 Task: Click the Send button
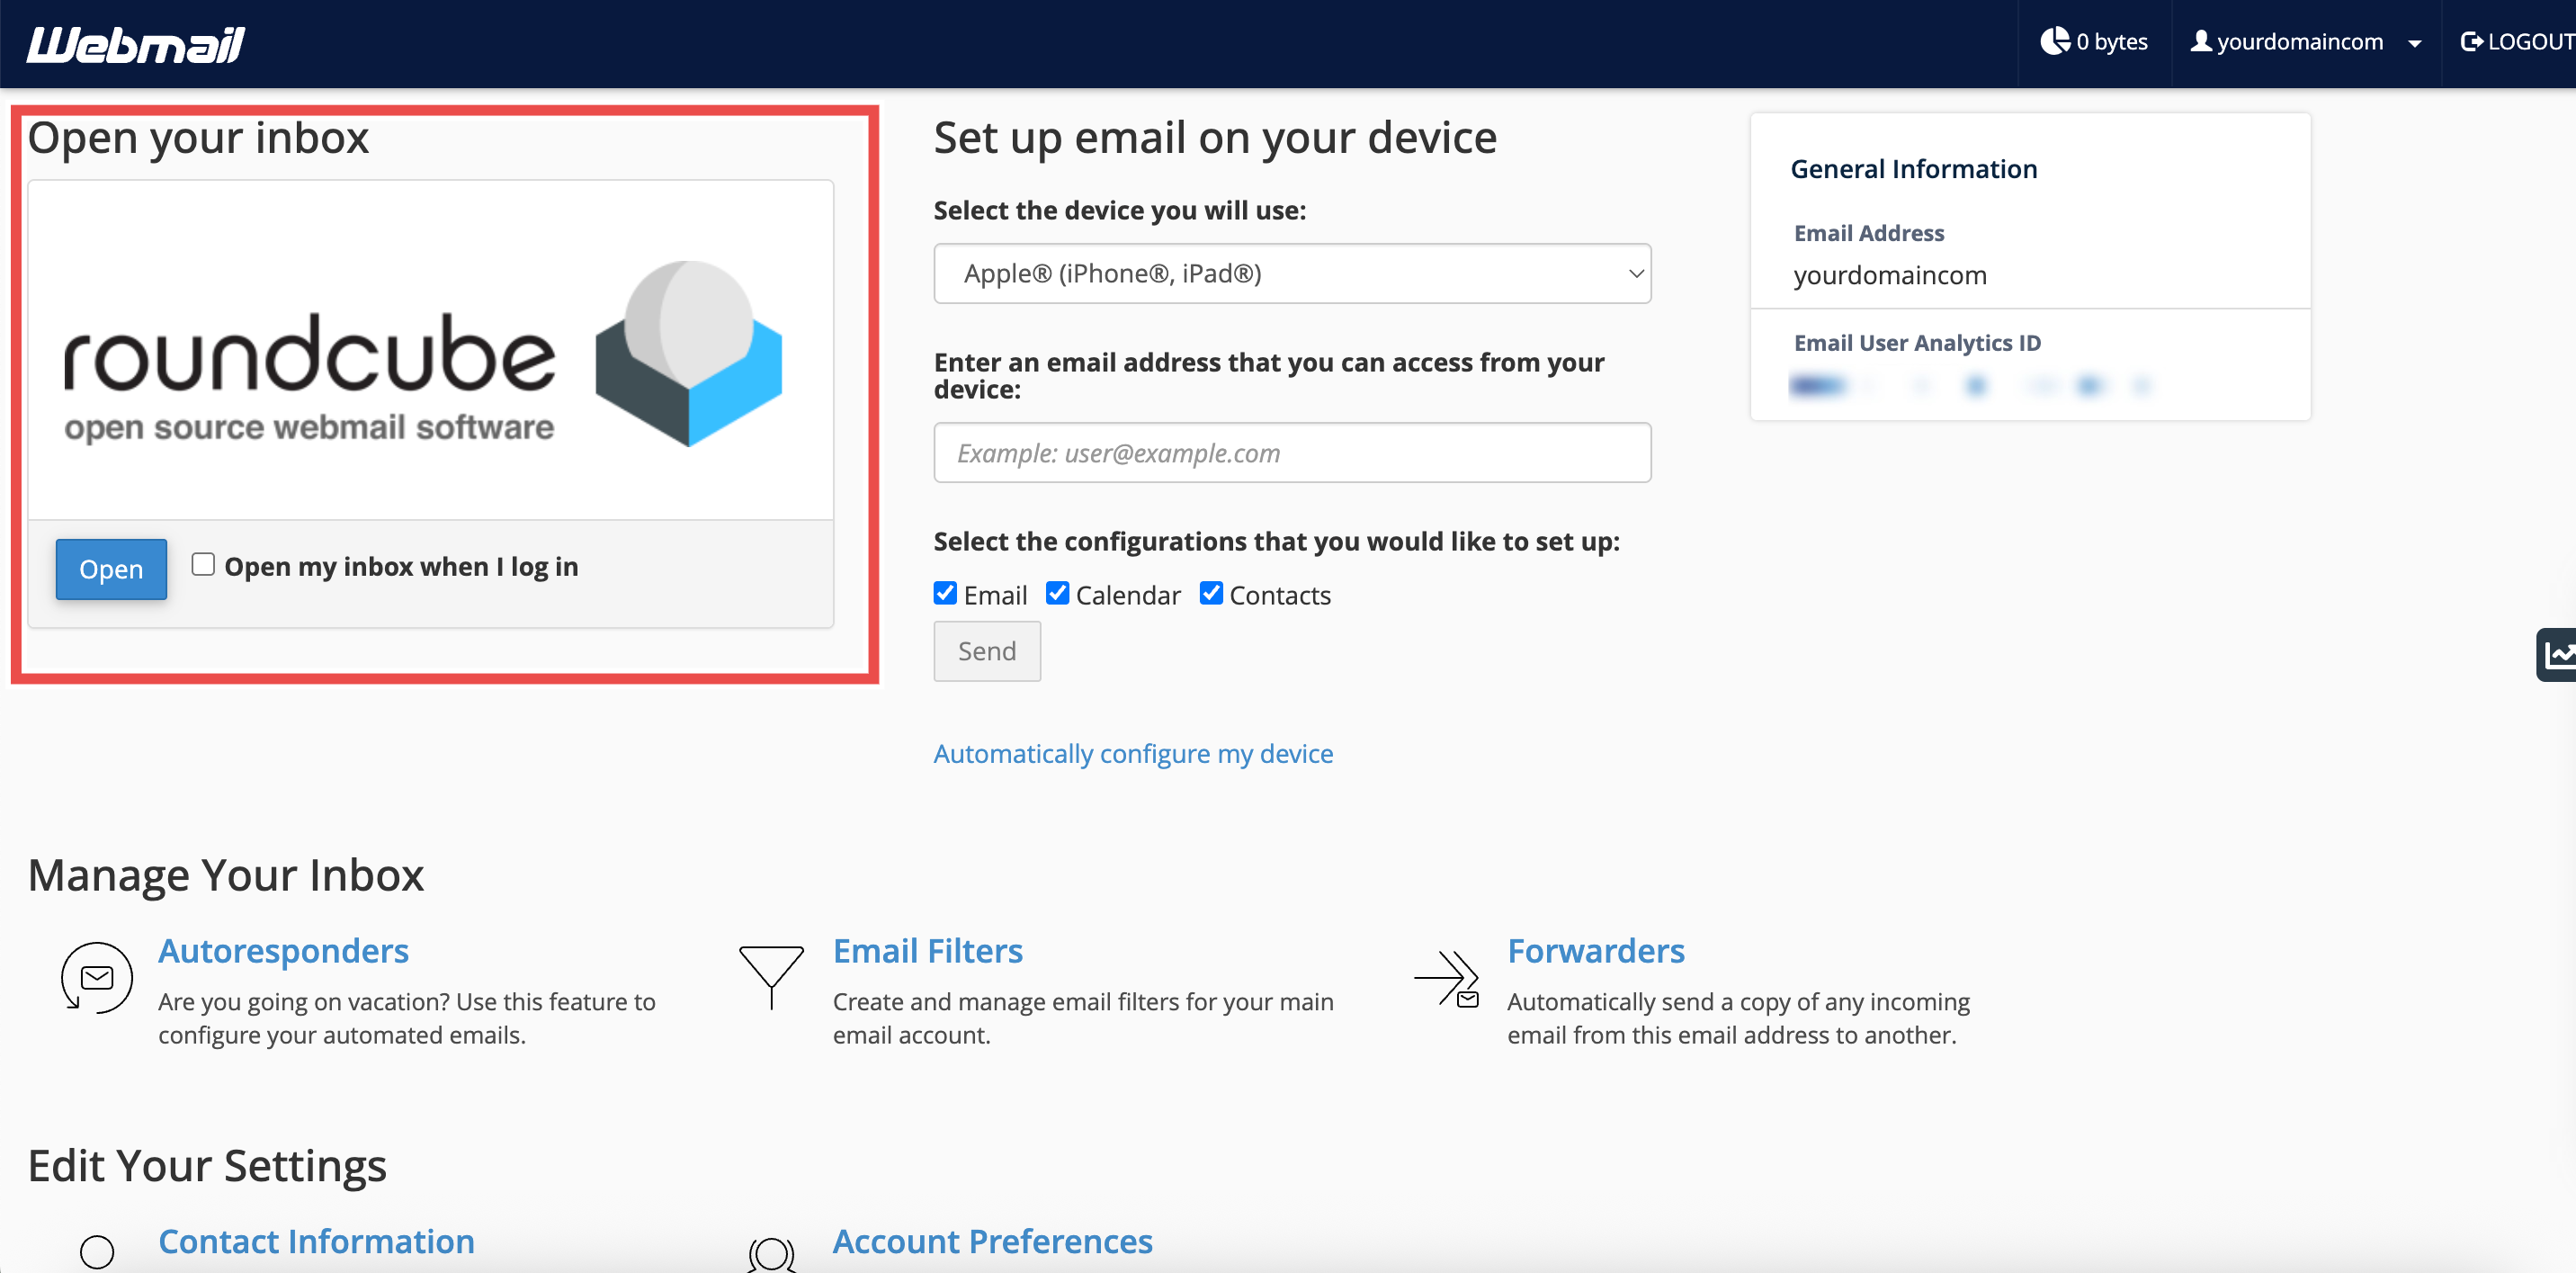pos(986,651)
